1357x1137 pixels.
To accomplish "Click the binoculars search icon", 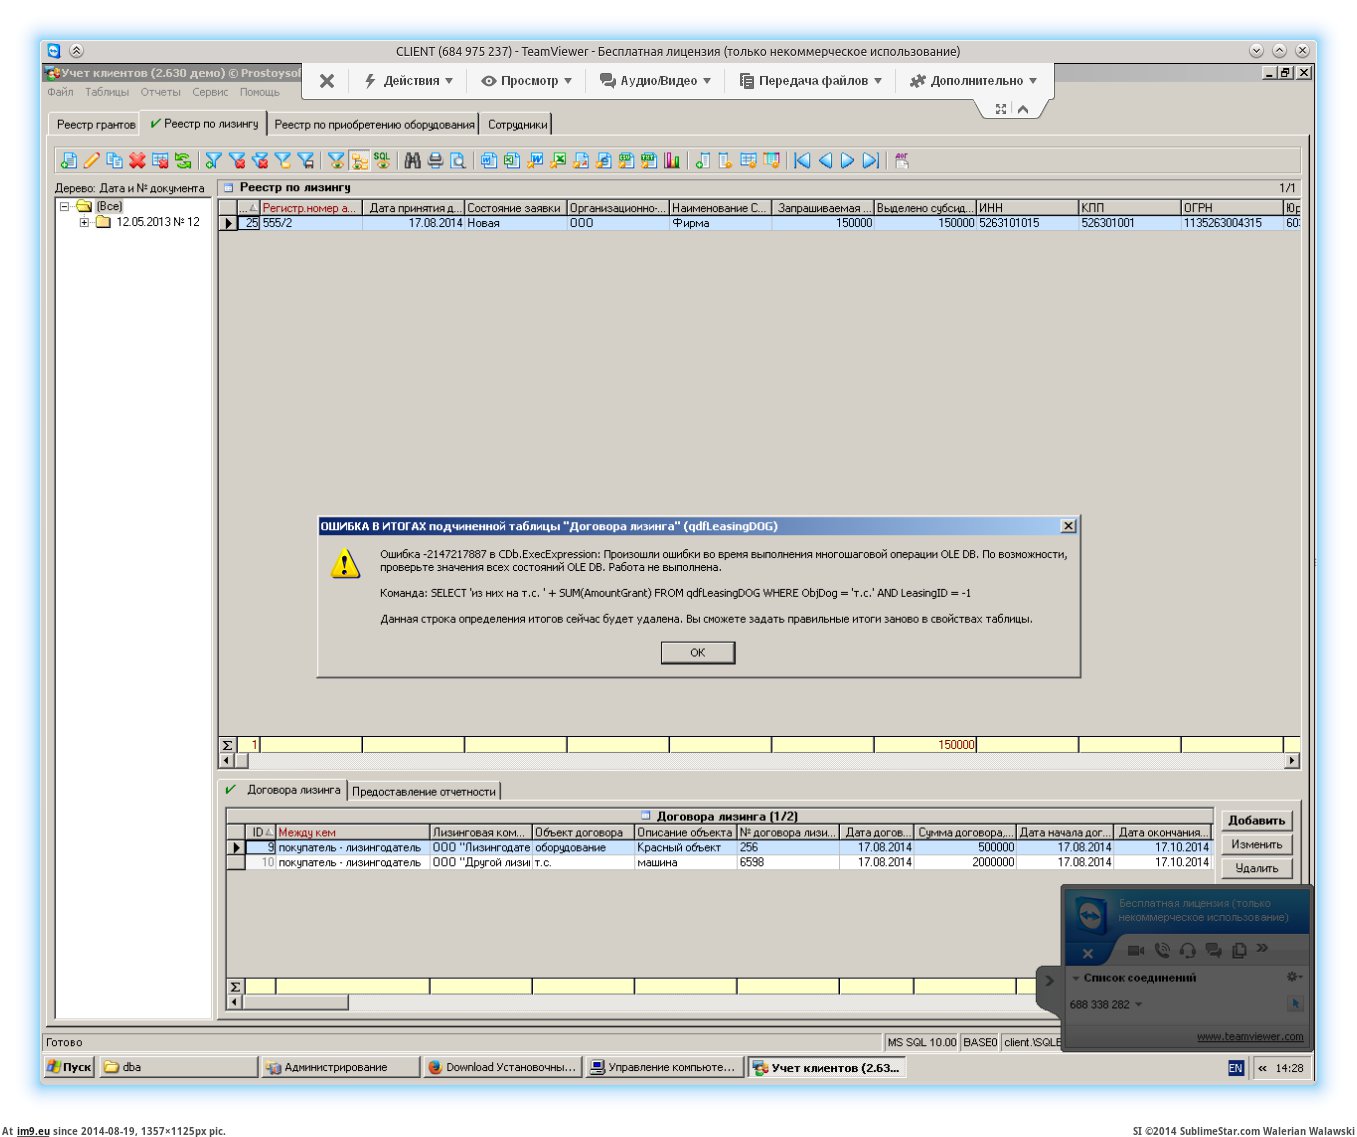I will 412,160.
